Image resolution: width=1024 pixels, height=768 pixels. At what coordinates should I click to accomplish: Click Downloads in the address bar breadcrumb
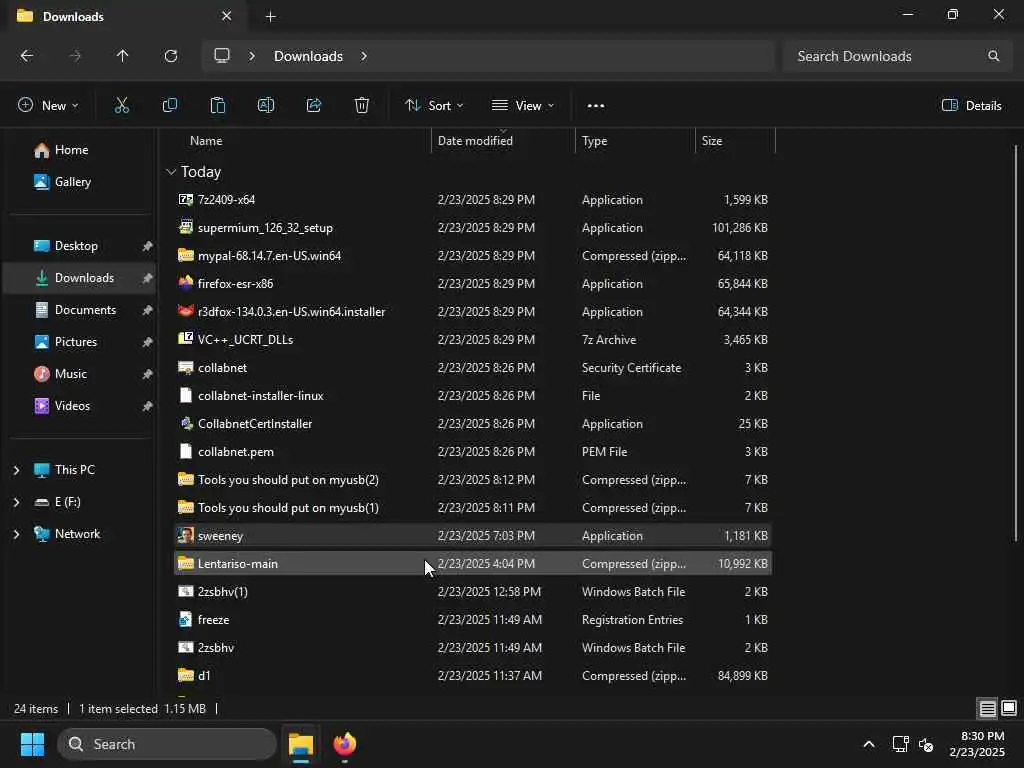[308, 56]
